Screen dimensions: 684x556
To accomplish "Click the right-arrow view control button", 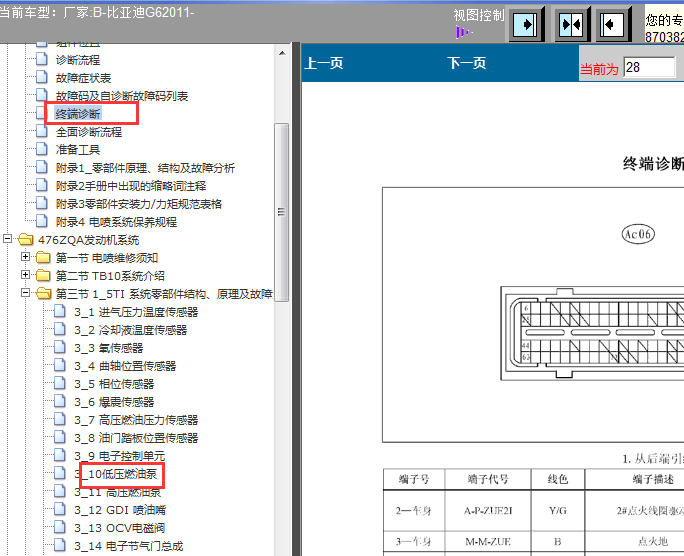I will pyautogui.click(x=526, y=24).
